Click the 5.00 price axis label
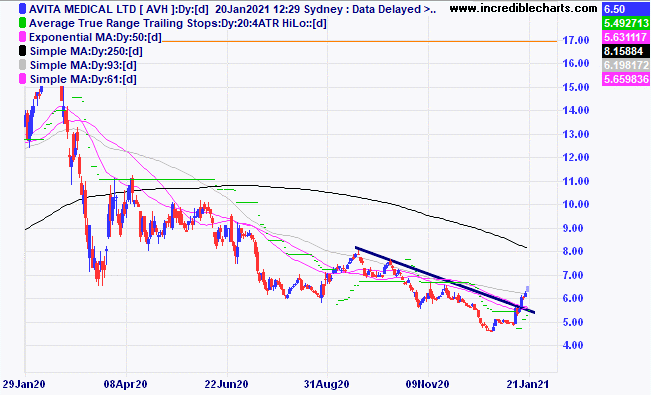 coord(573,322)
